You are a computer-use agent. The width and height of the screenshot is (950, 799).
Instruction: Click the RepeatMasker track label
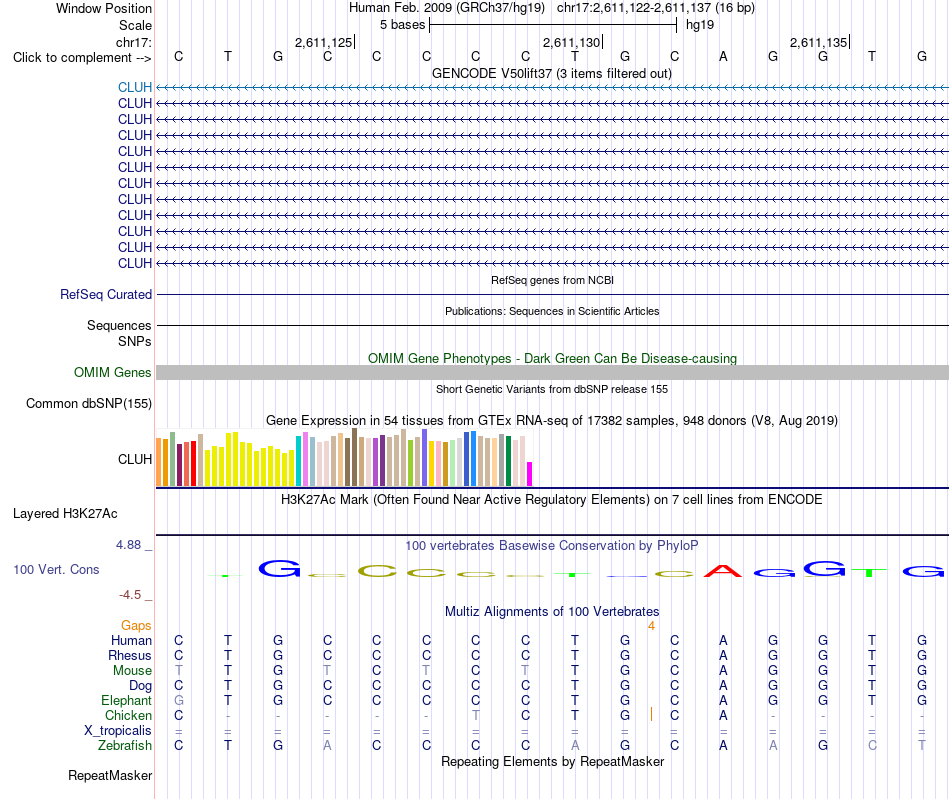click(110, 775)
